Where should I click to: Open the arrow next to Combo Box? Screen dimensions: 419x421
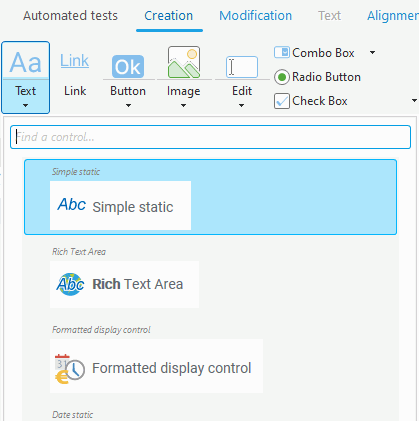[373, 53]
